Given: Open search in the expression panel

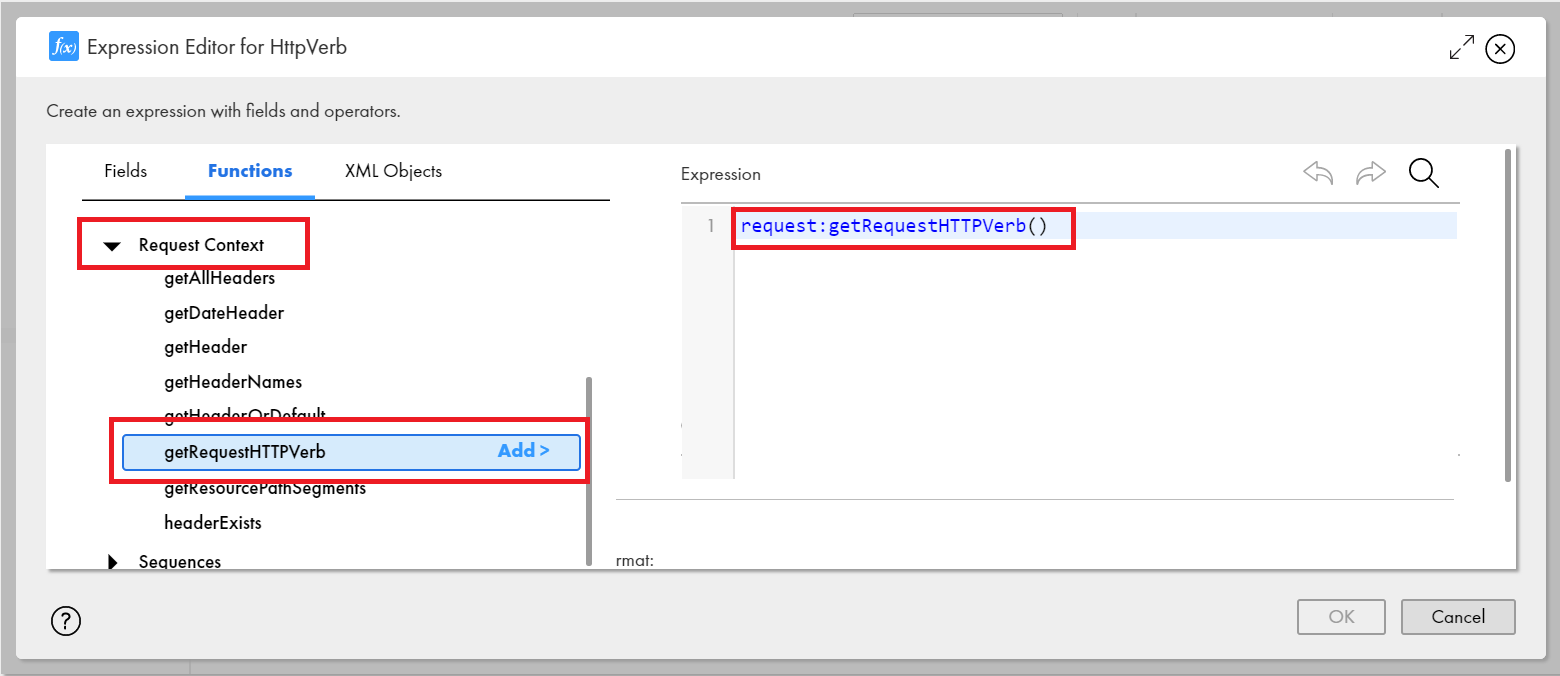Looking at the screenshot, I should point(1423,173).
